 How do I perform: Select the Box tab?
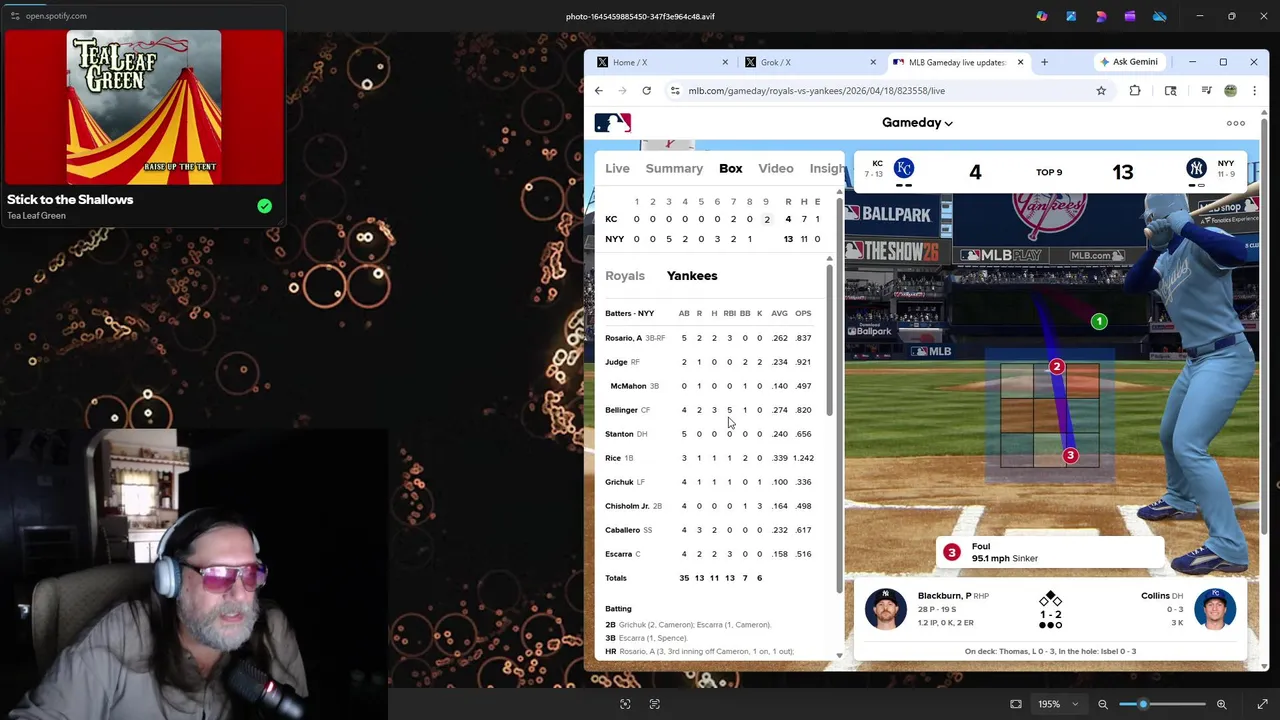click(x=731, y=169)
